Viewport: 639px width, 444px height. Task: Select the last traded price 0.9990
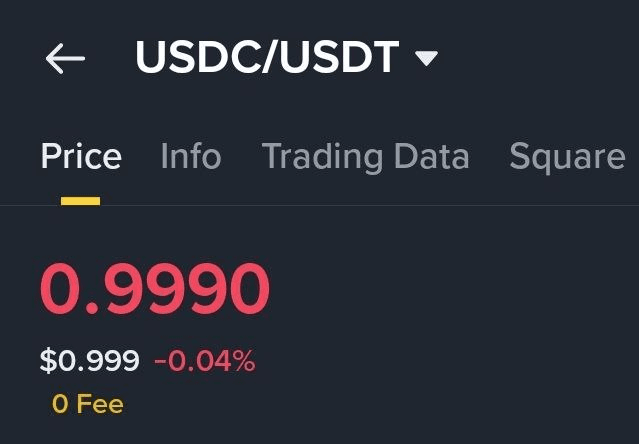click(x=155, y=290)
